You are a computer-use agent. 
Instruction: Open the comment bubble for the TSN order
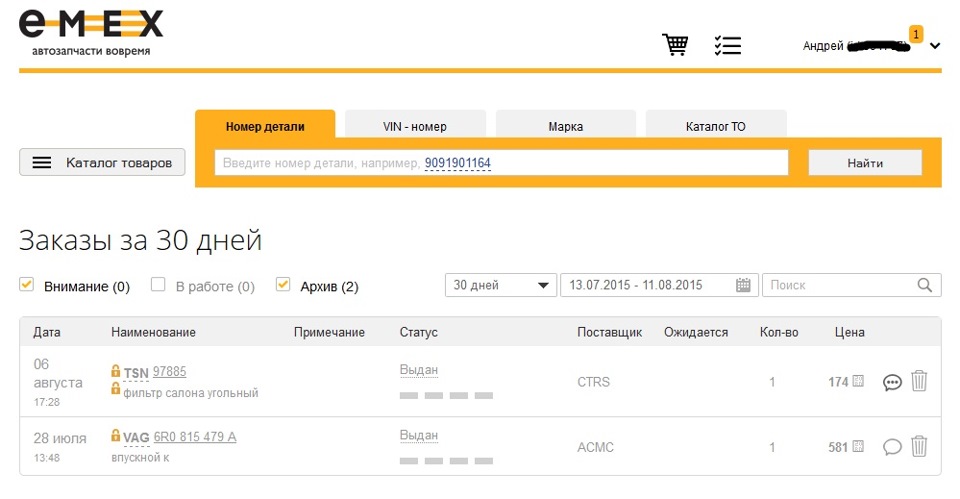click(x=892, y=383)
